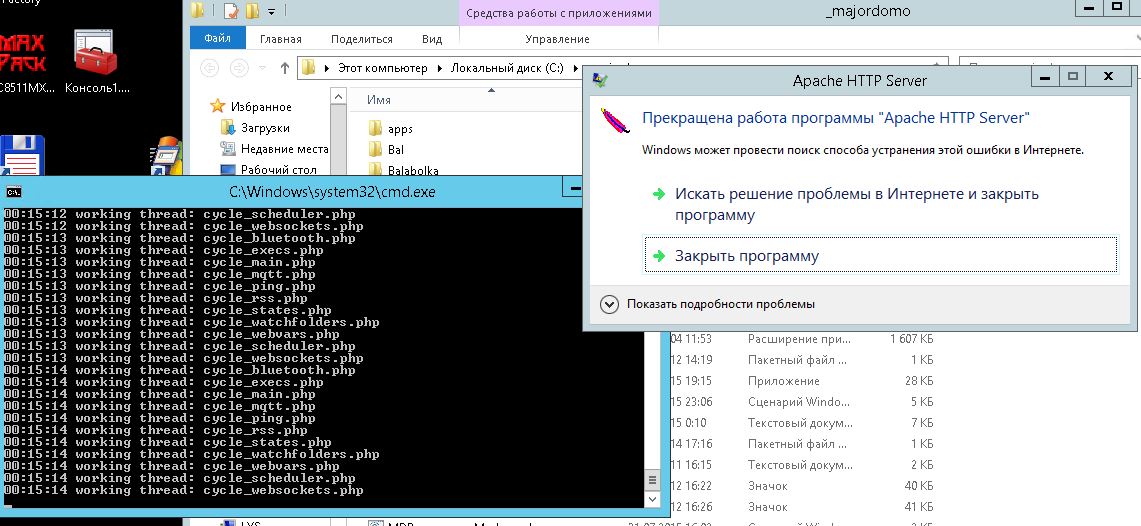Viewport: 1141px width, 526px height.
Task: Click the New Folder icon in Explorer title bar
Action: [252, 12]
